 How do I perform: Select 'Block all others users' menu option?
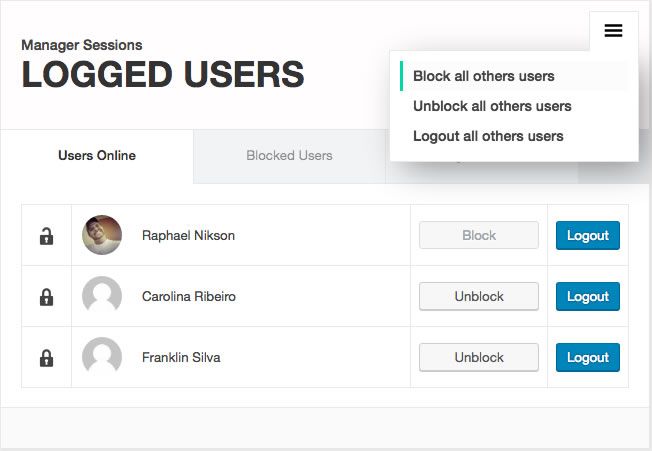tap(484, 76)
